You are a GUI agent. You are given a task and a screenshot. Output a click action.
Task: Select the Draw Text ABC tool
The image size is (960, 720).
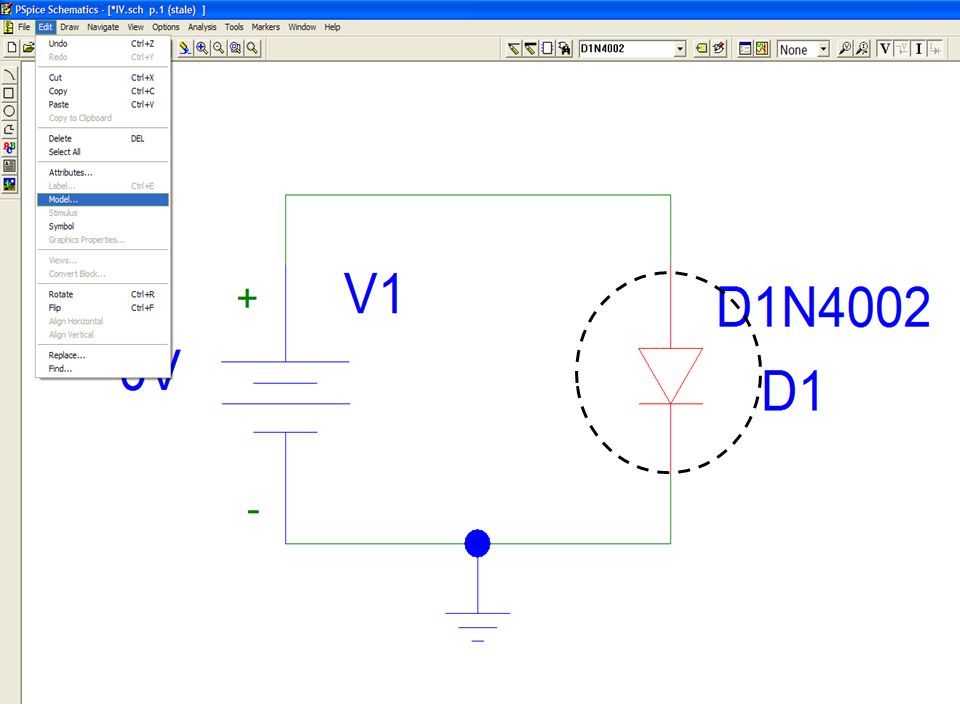(x=9, y=148)
